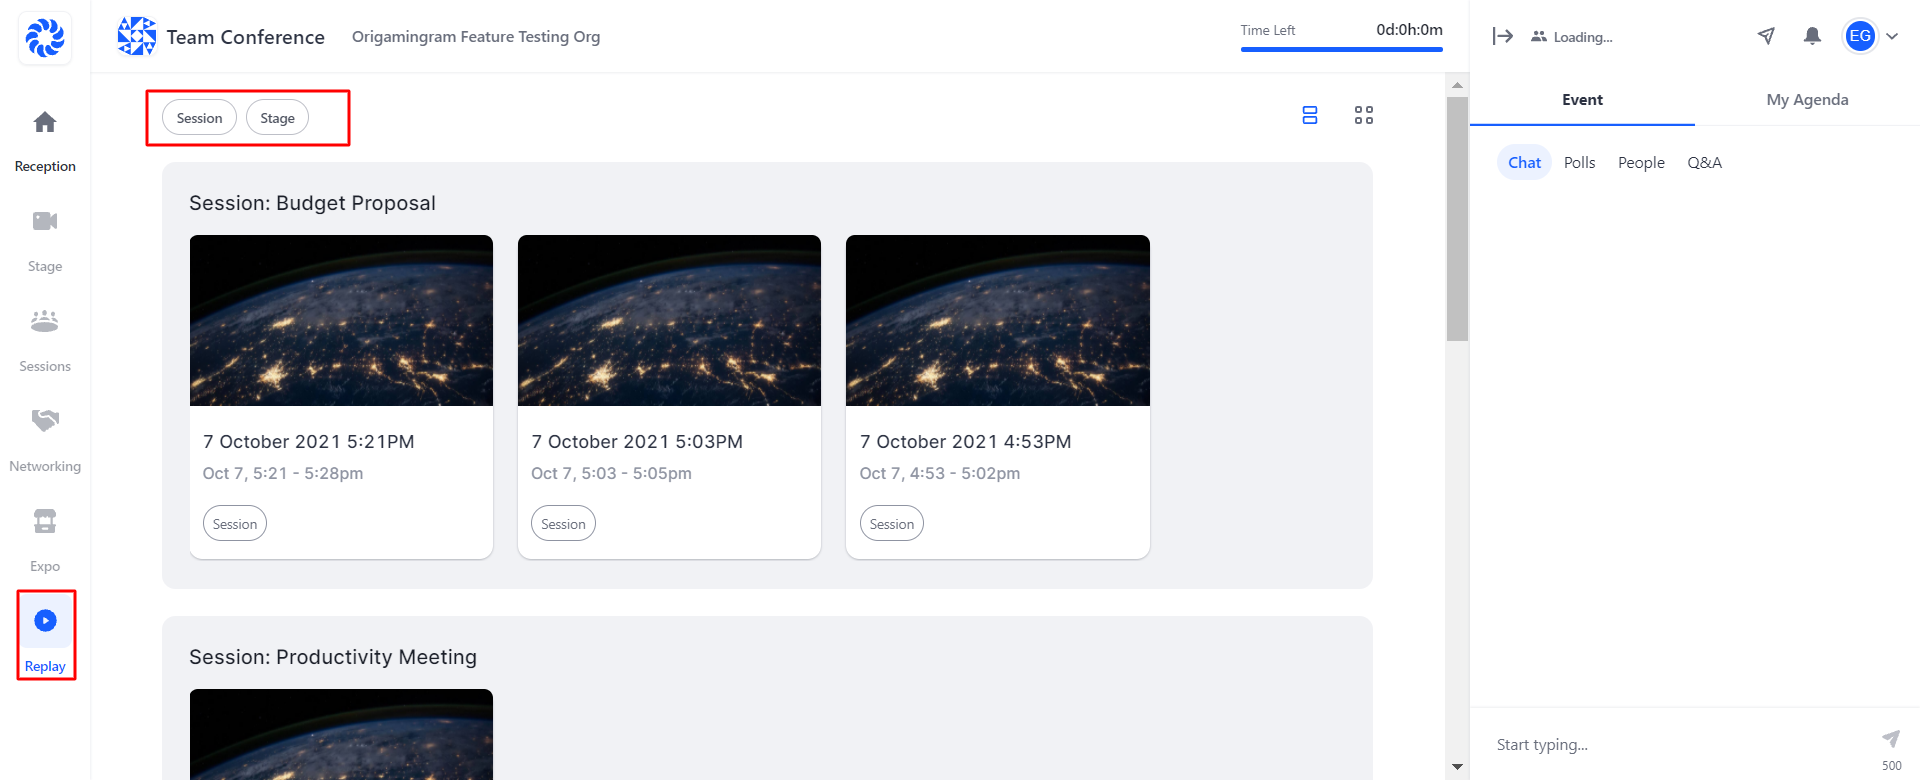Open the 5:21PM replay thumbnail

click(x=341, y=320)
